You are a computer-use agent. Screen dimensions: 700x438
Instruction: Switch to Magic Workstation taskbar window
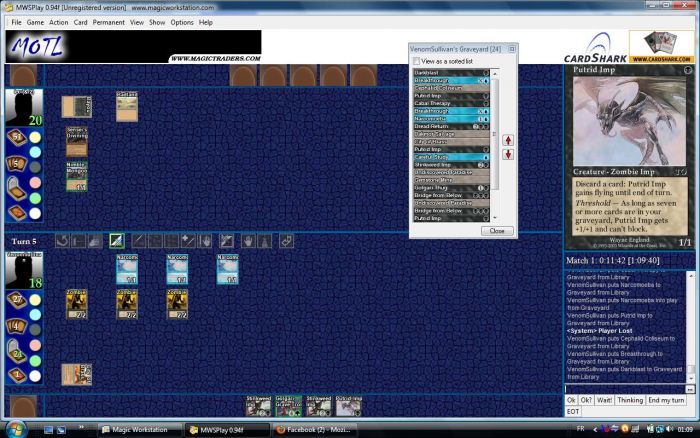(x=139, y=430)
